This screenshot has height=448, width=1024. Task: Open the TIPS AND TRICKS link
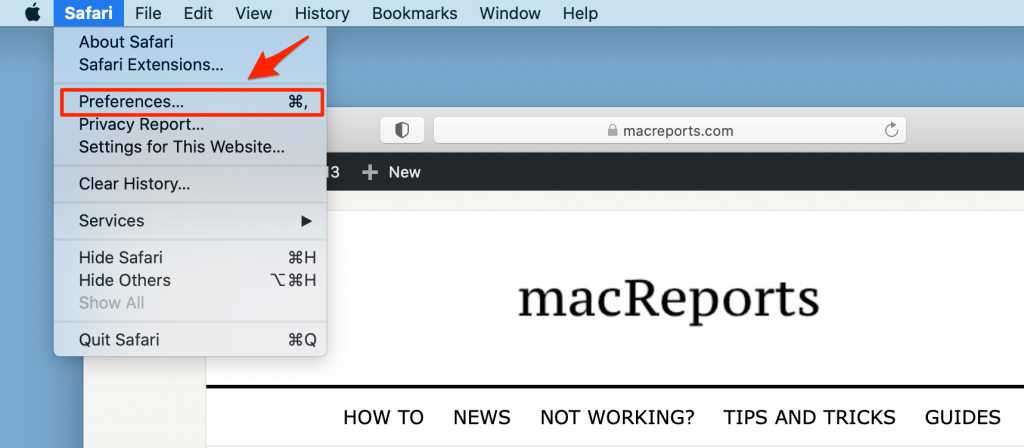[x=809, y=417]
